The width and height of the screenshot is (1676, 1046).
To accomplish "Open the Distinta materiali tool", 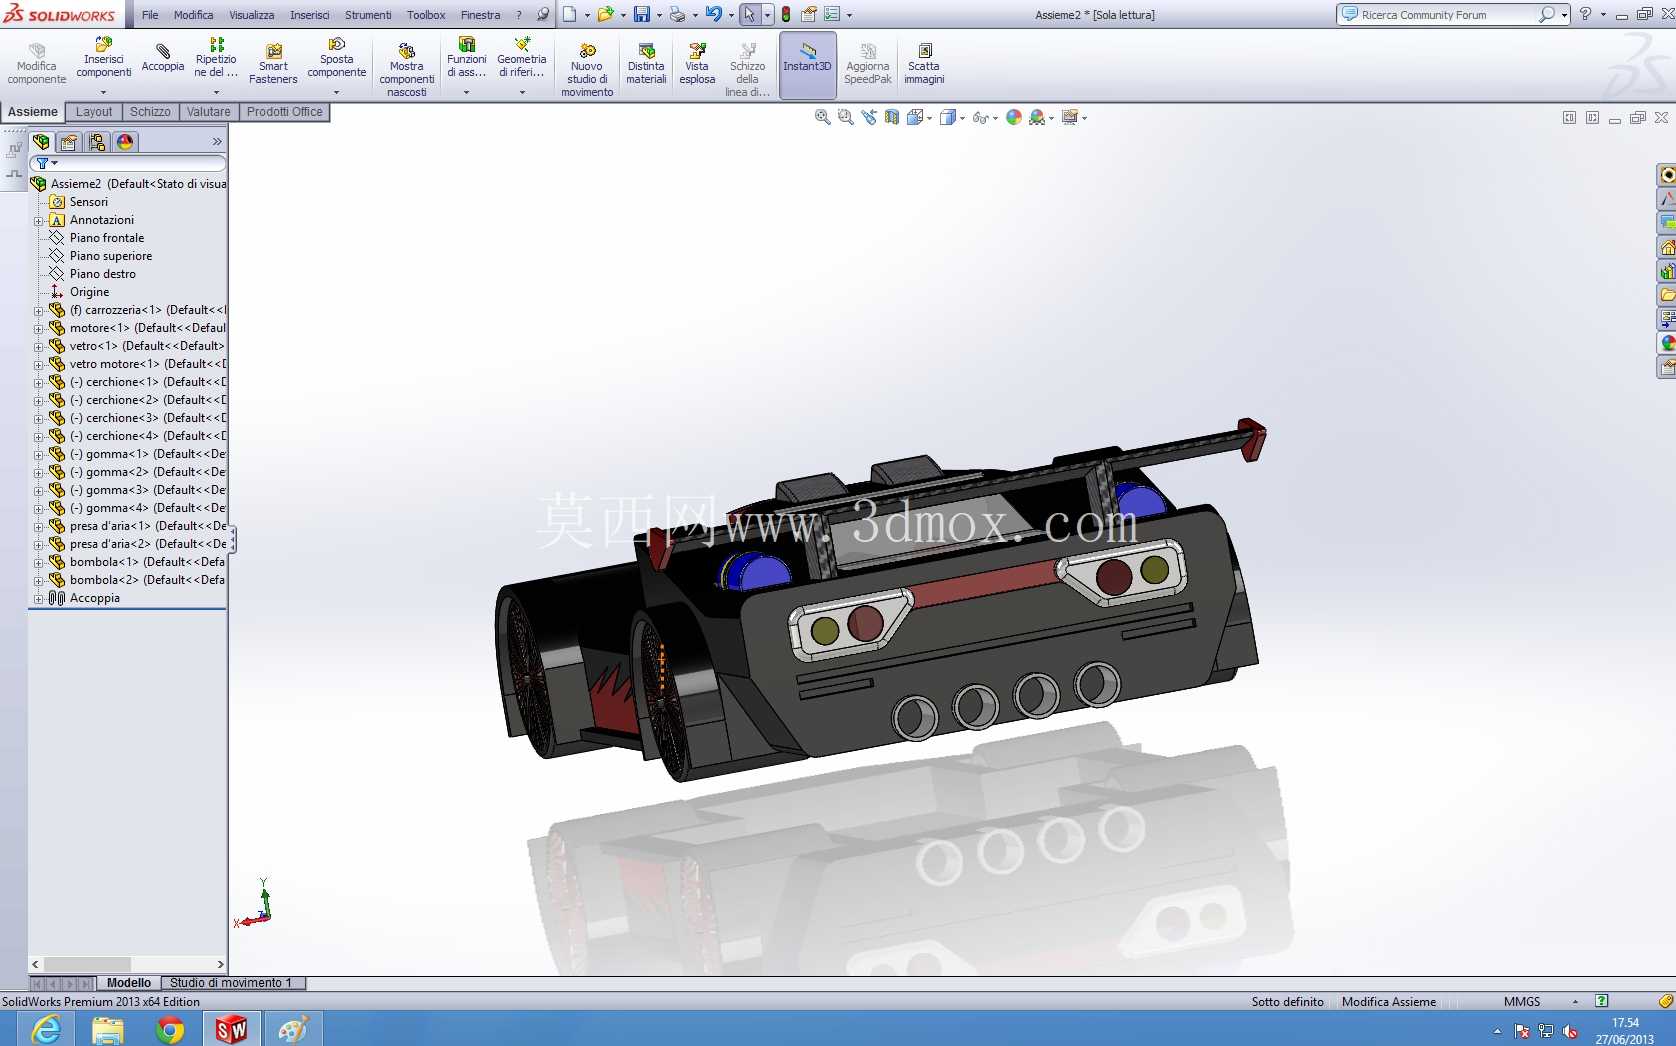I will pyautogui.click(x=646, y=64).
